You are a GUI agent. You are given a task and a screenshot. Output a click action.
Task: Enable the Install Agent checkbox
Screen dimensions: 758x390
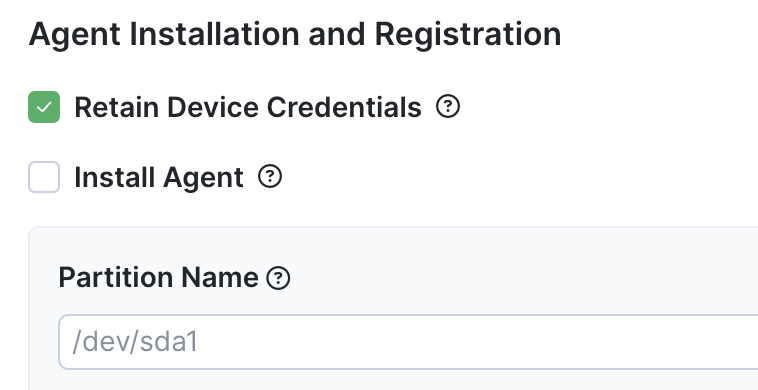(x=44, y=177)
